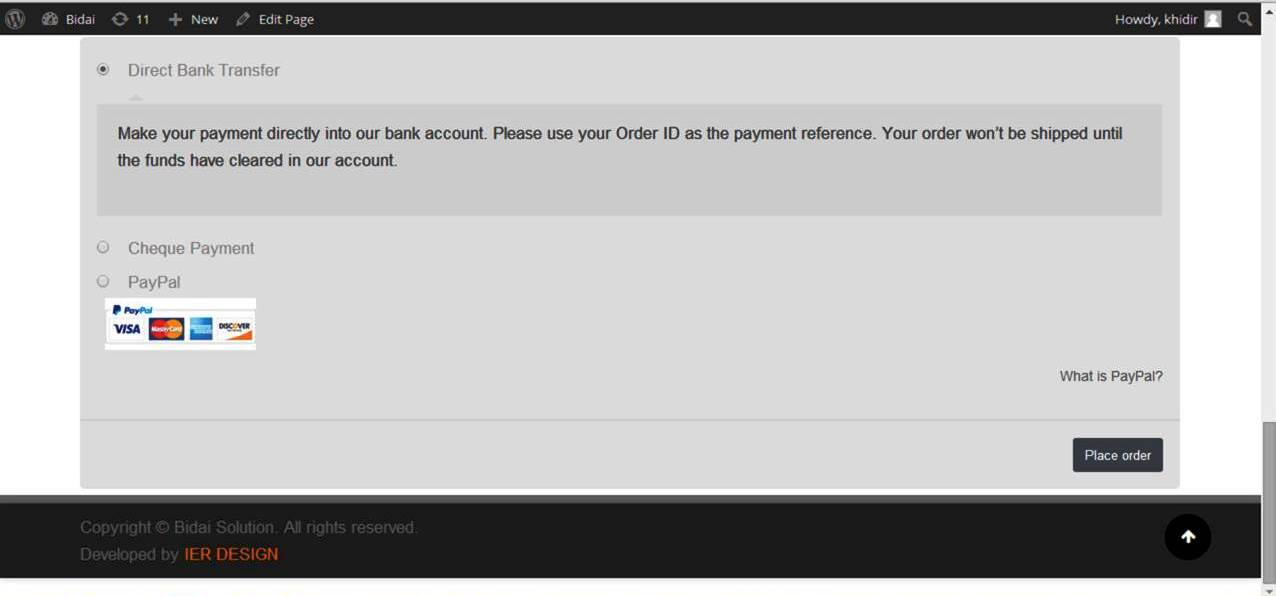Click the Edit Page text link
Viewport: 1276px width, 596px height.
tap(286, 19)
